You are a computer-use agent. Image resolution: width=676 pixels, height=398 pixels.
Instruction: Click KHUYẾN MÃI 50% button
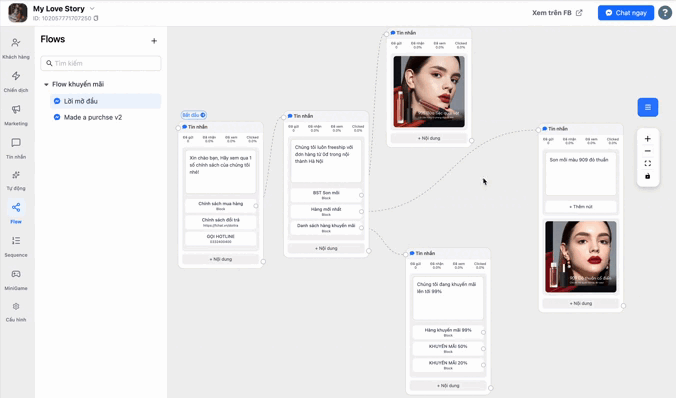pyautogui.click(x=448, y=348)
